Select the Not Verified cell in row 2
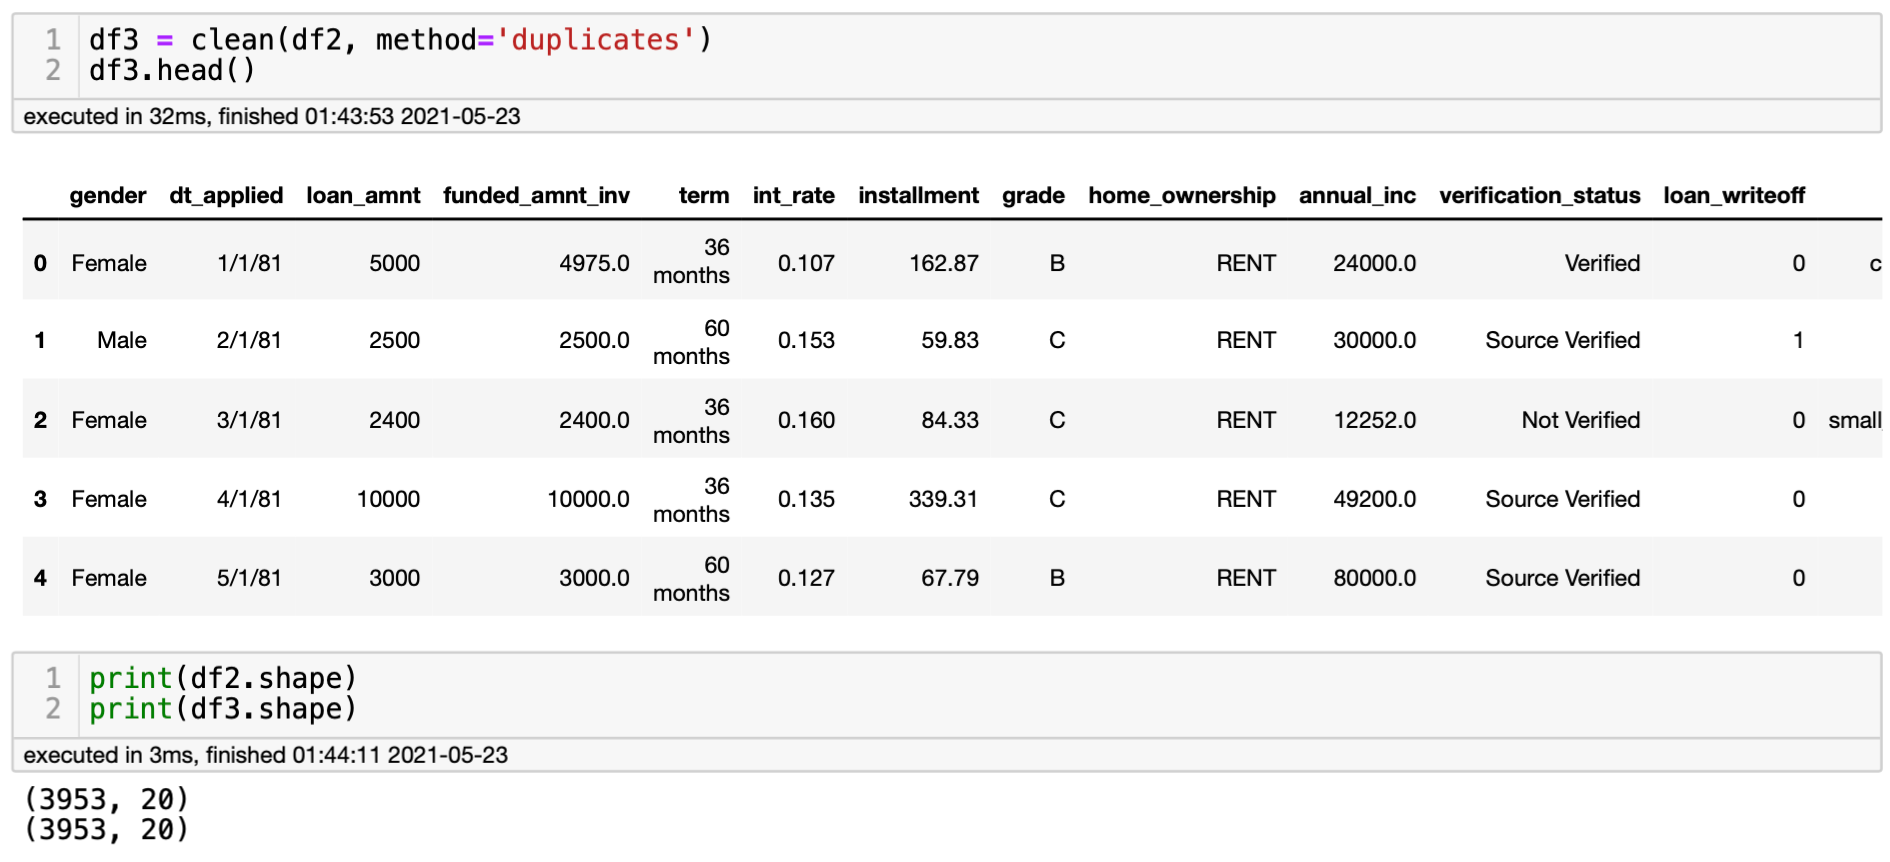Viewport: 1890px width, 862px height. click(x=1580, y=421)
